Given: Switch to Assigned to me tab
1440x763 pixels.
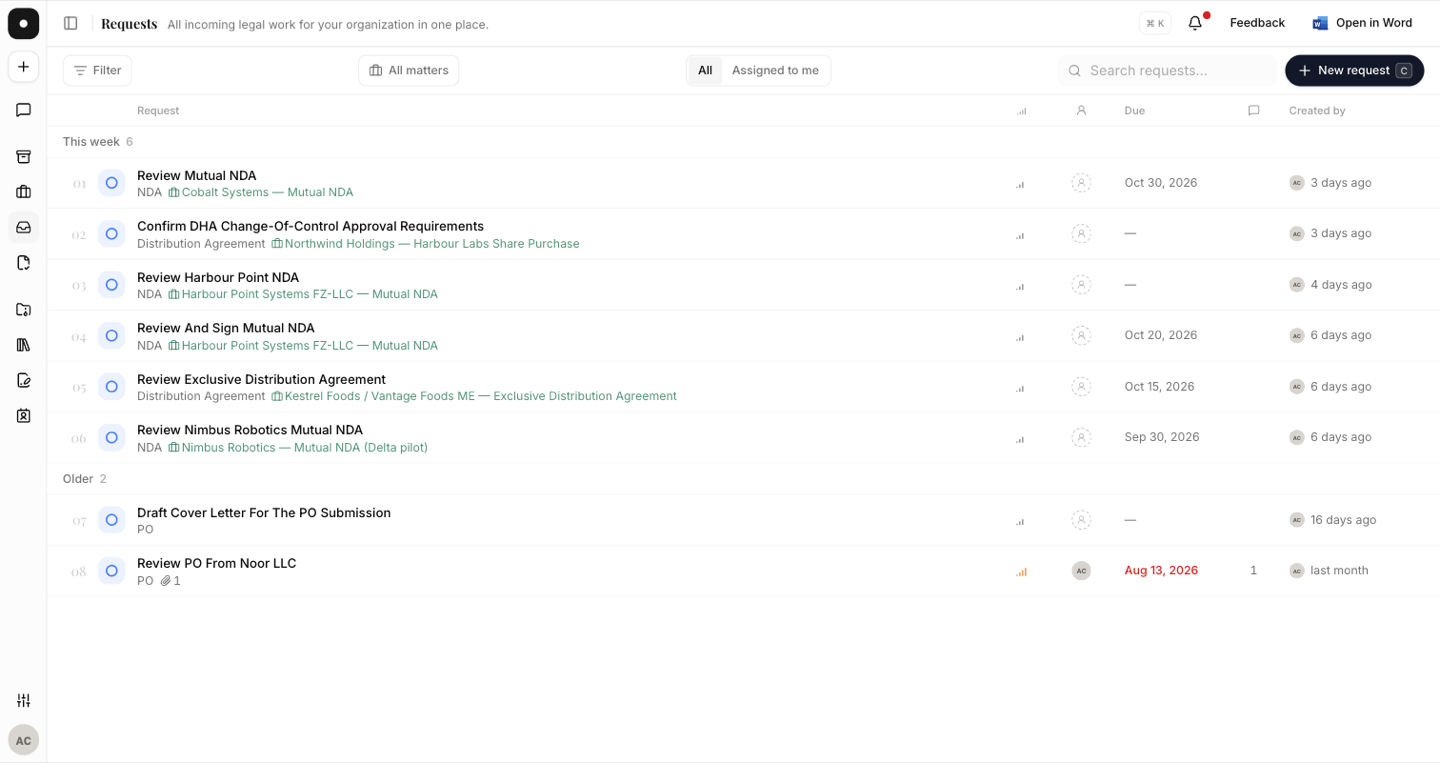Looking at the screenshot, I should pyautogui.click(x=775, y=70).
